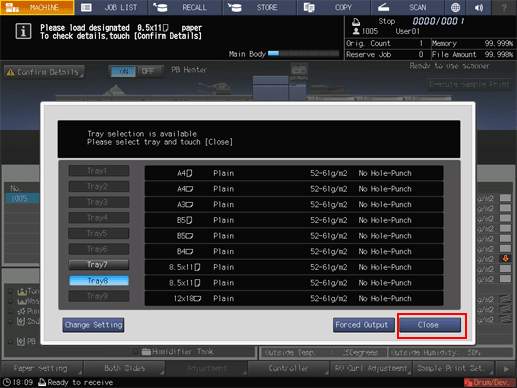Open the SCAN tab
This screenshot has height=388, width=517.
click(408, 7)
